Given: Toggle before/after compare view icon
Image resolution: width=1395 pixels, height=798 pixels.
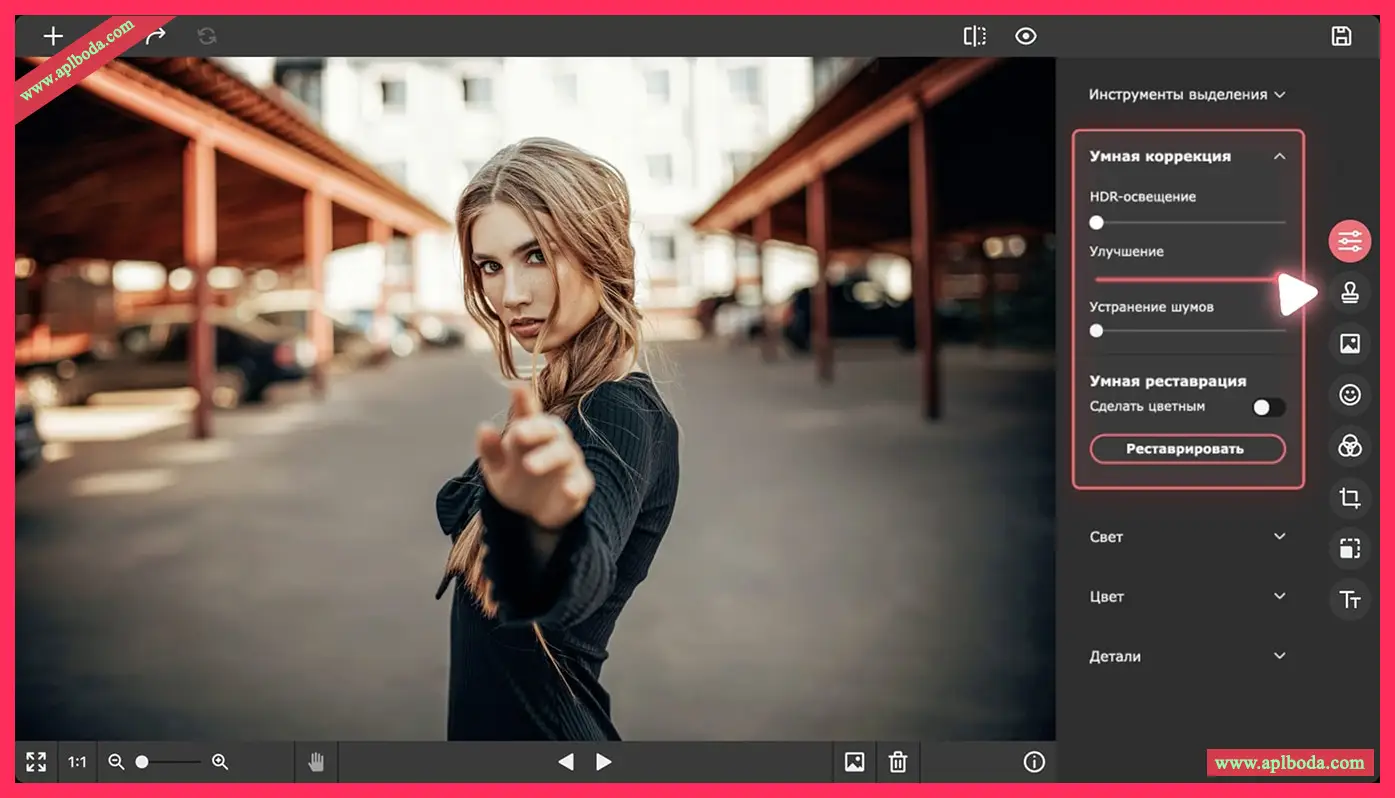Looking at the screenshot, I should click(974, 36).
